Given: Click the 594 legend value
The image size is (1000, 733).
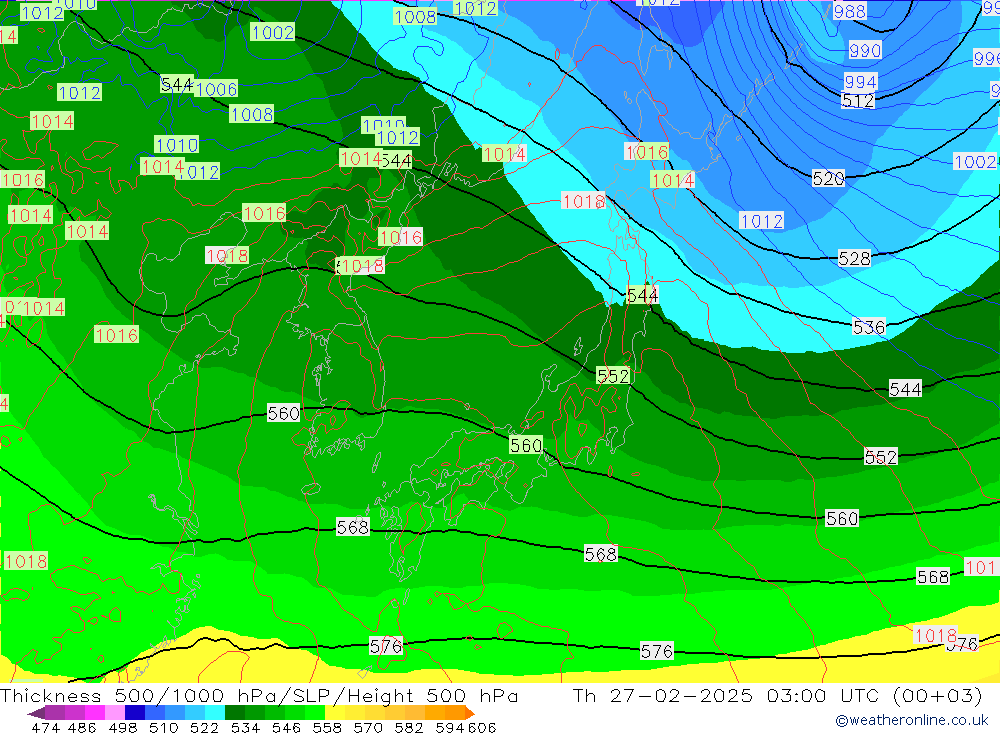Looking at the screenshot, I should (450, 727).
